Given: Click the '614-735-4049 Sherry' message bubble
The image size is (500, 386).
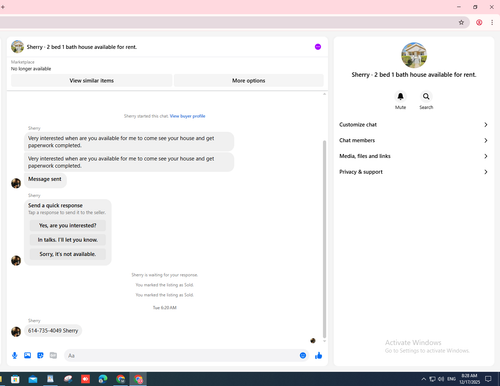Looking at the screenshot, I should pos(53,331).
